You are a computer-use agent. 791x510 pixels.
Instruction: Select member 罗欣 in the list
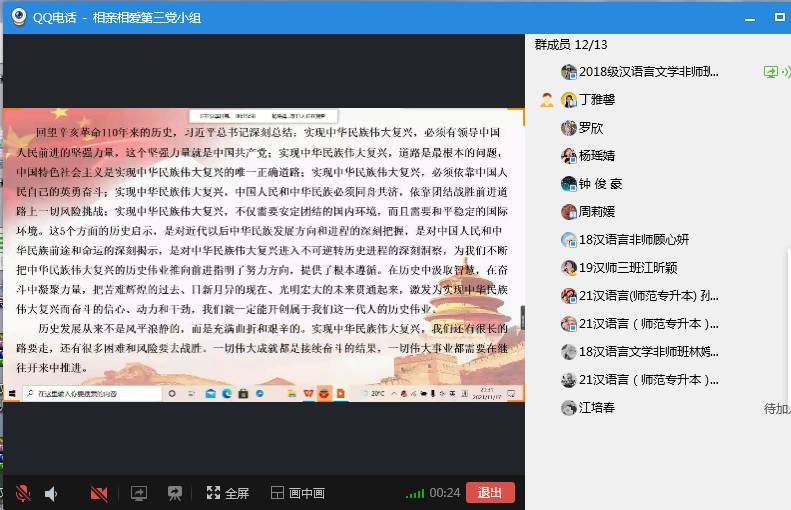(591, 128)
